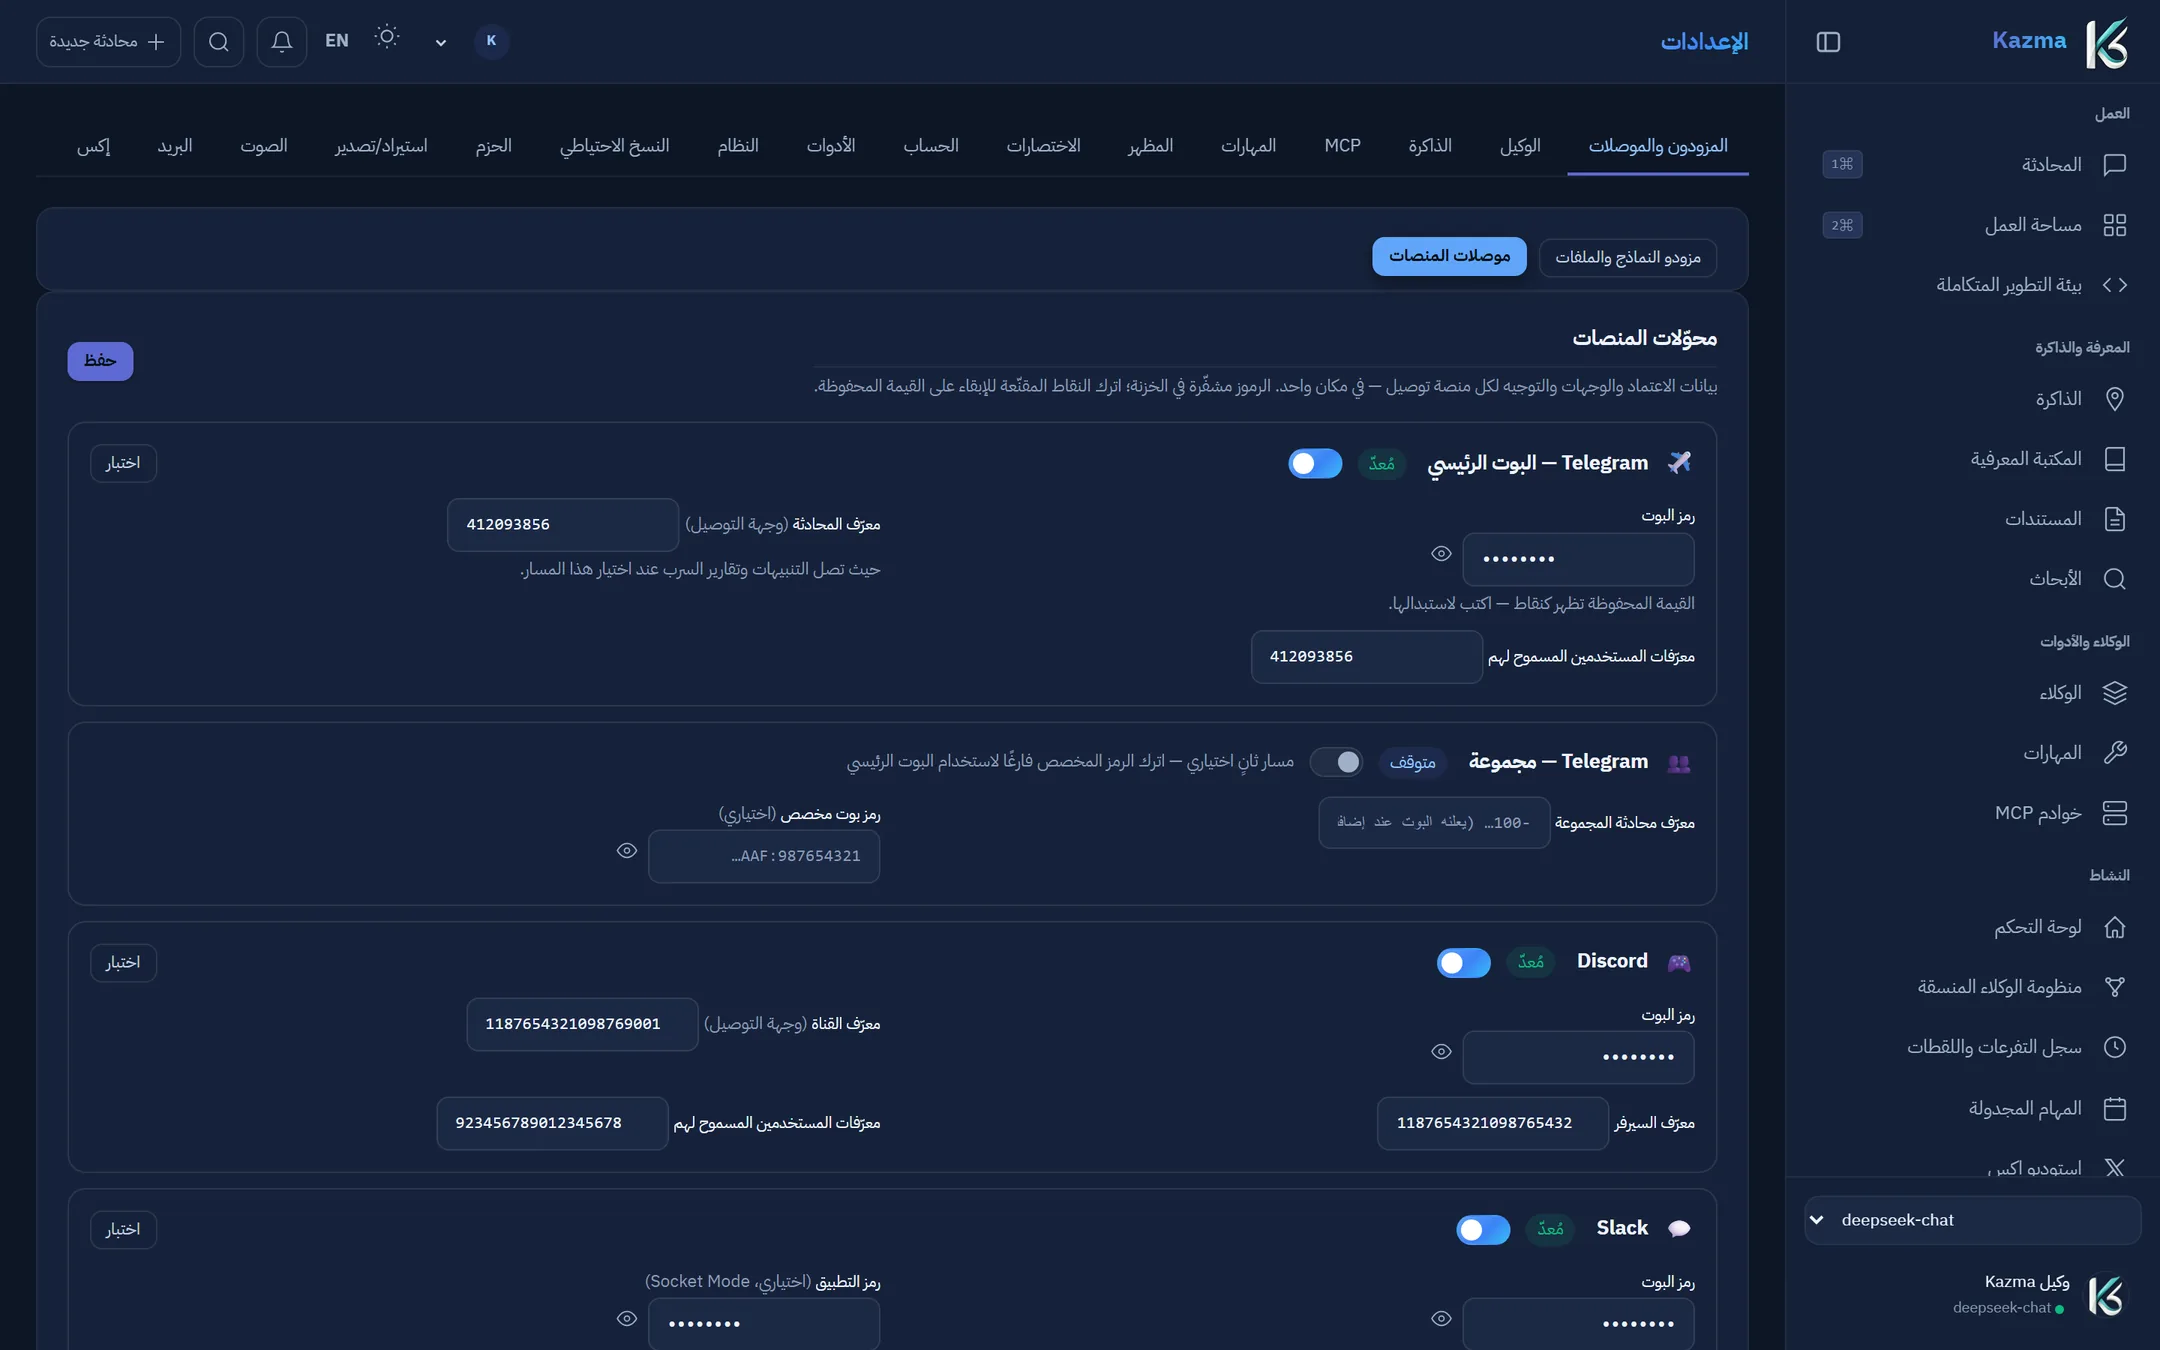Open الأبحاث research in sidebar
Image resolution: width=2160 pixels, height=1350 pixels.
point(1973,579)
